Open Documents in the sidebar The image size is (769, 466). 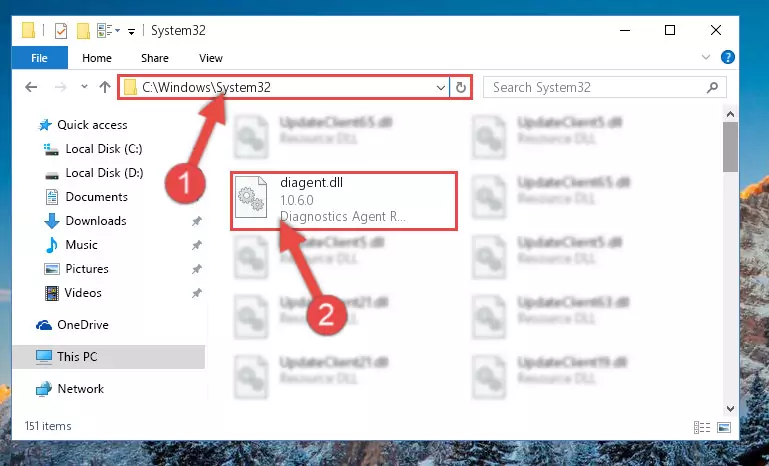pos(97,197)
